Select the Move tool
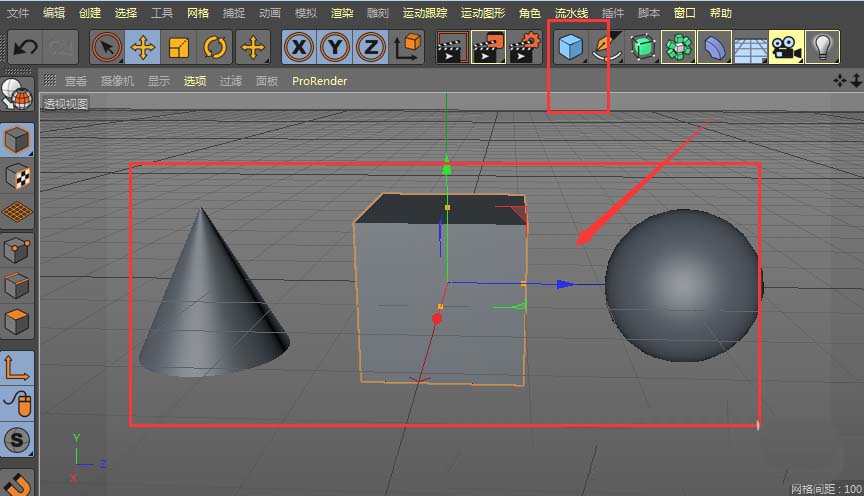This screenshot has width=864, height=496. [144, 47]
